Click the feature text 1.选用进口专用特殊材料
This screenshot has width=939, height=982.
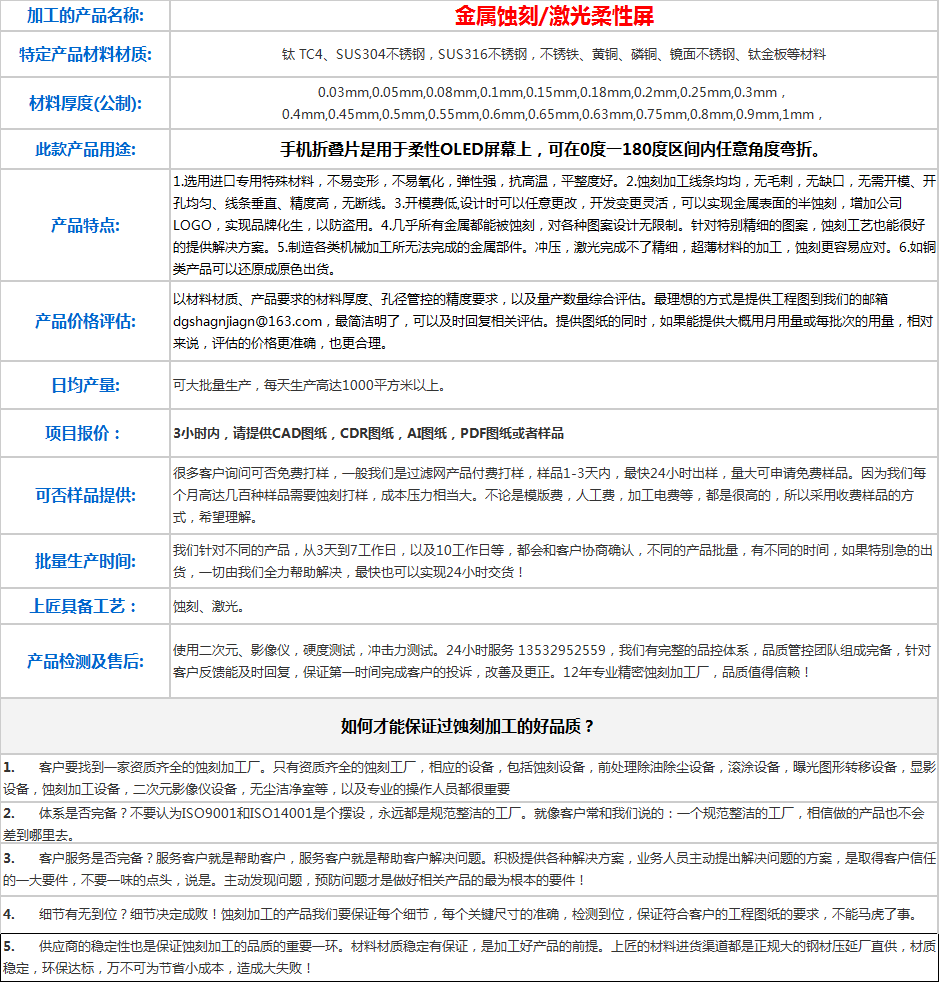(x=243, y=182)
